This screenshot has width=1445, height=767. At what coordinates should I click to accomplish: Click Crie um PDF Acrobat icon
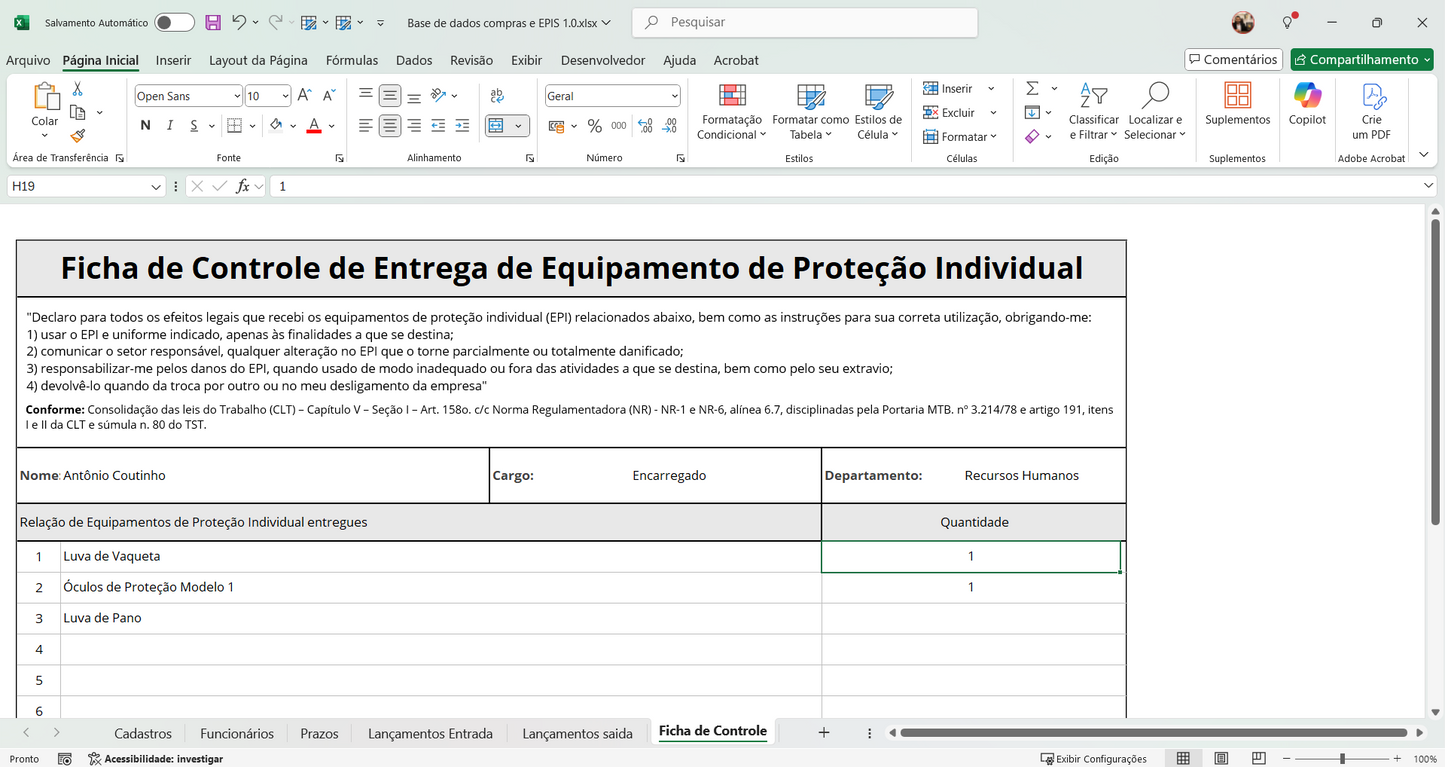pos(1372,110)
